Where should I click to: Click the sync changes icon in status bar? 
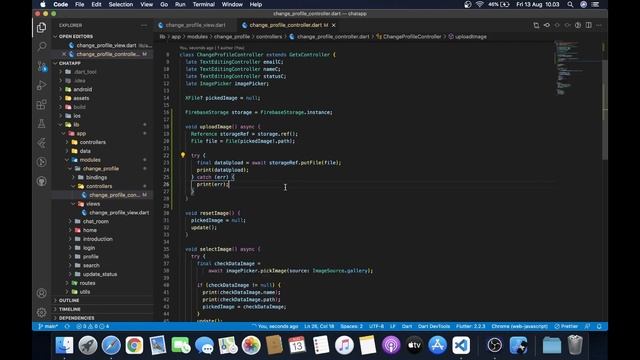click(67, 327)
